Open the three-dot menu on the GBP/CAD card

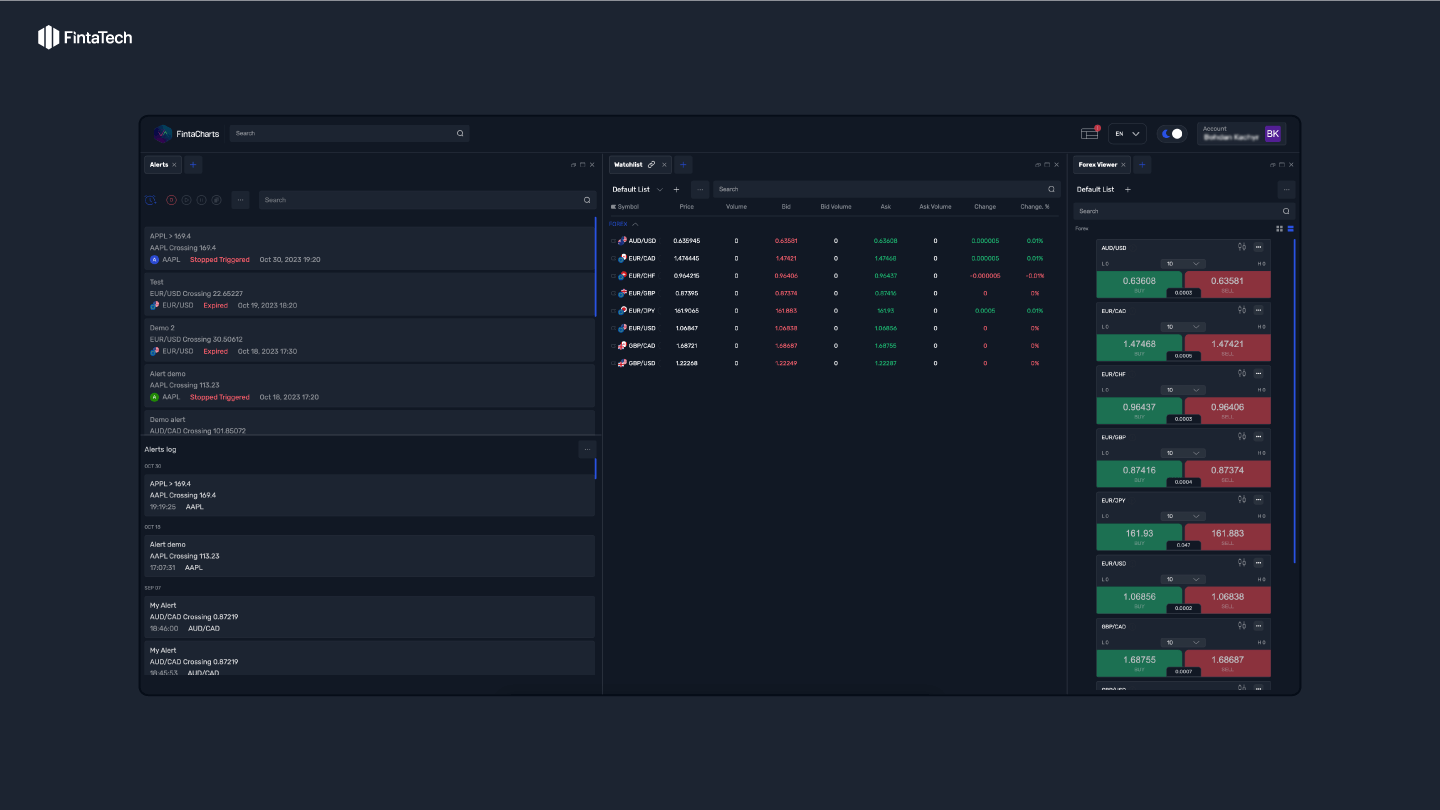point(1259,626)
